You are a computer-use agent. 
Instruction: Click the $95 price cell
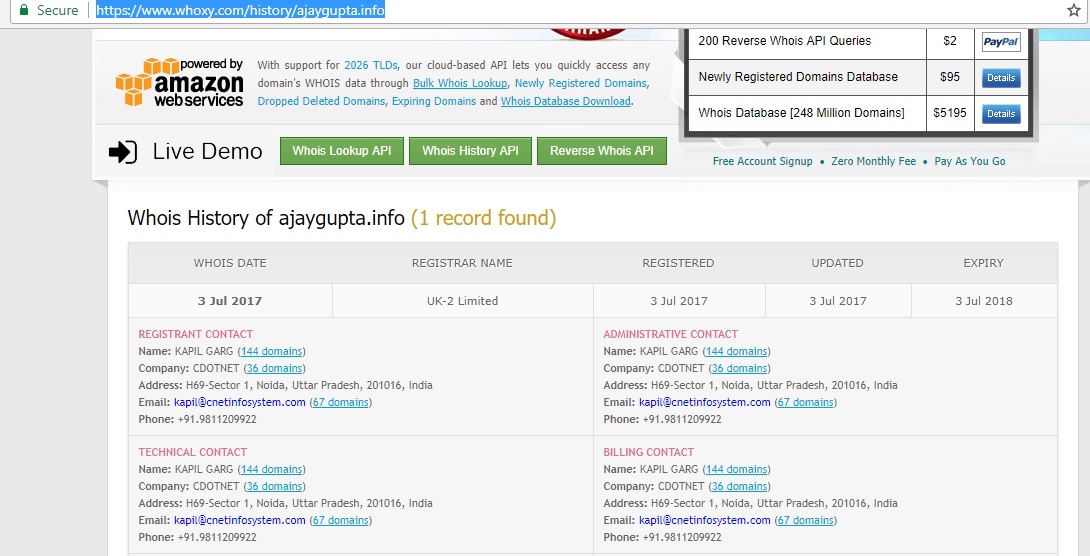[x=950, y=77]
